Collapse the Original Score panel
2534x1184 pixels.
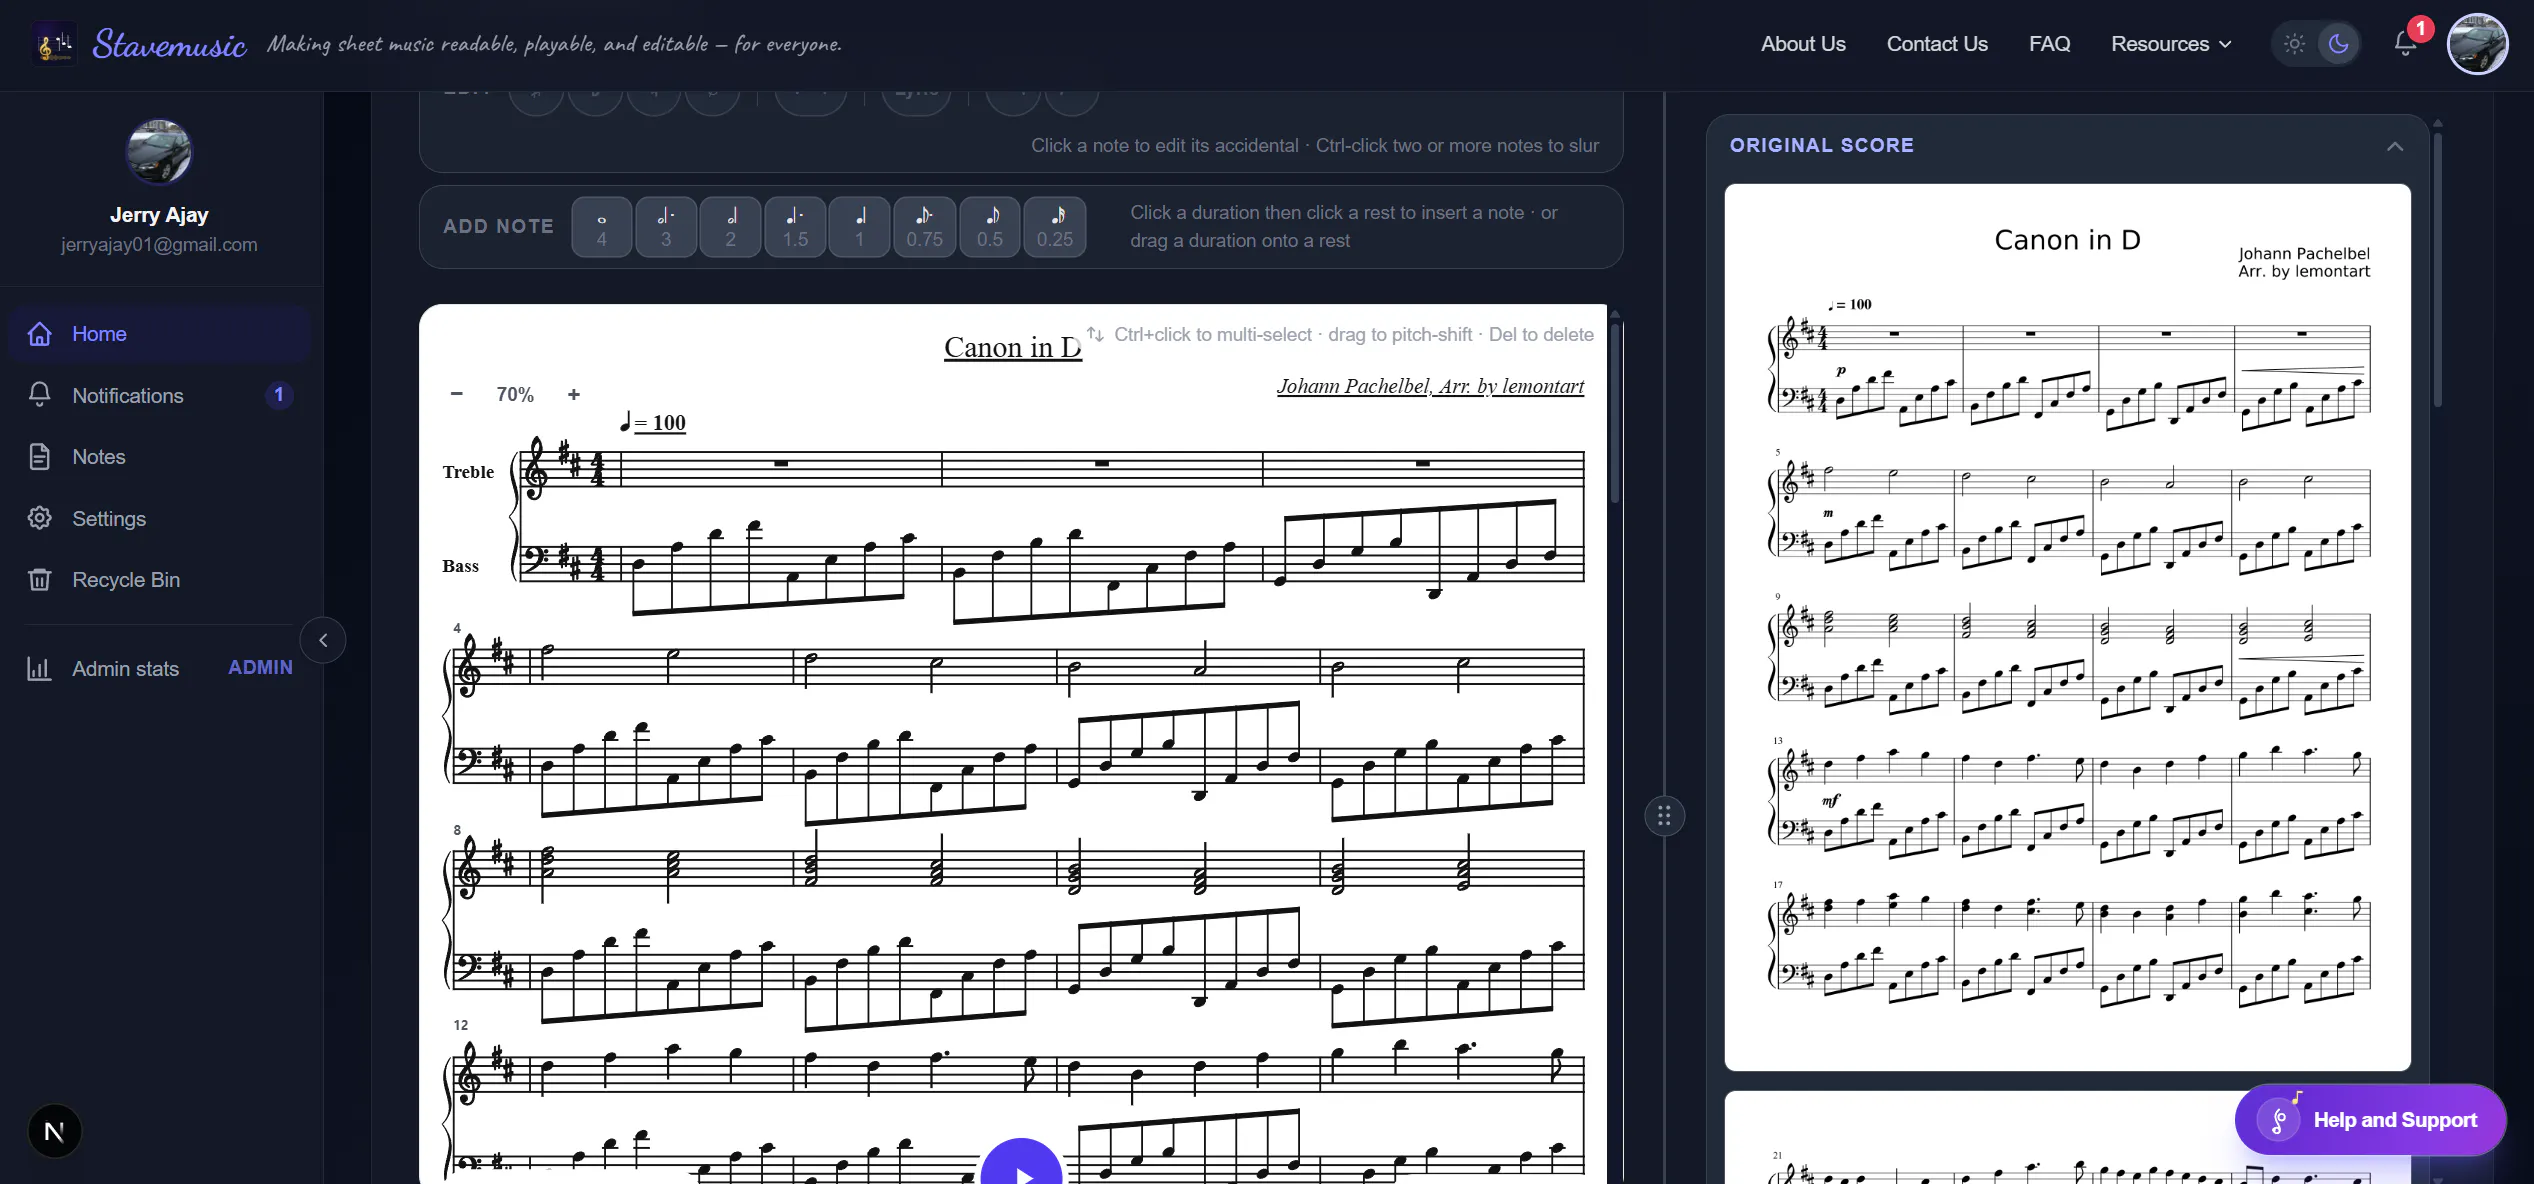click(2395, 146)
